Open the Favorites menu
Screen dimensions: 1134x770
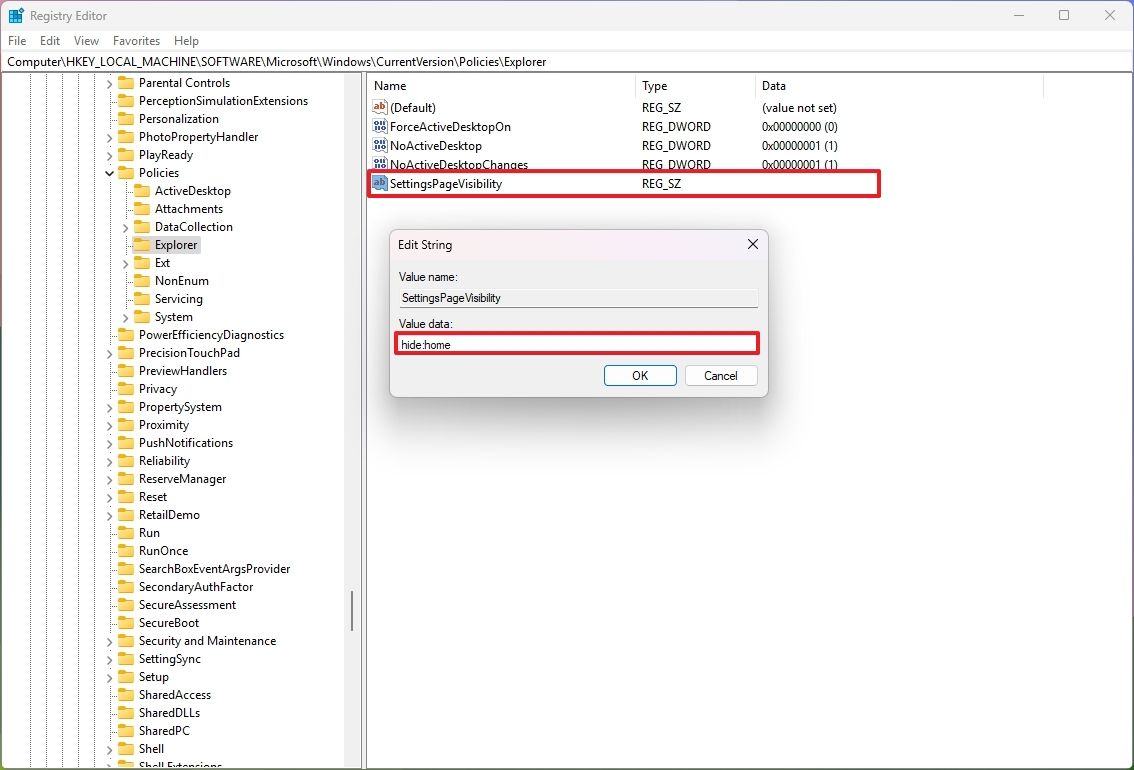[x=136, y=41]
